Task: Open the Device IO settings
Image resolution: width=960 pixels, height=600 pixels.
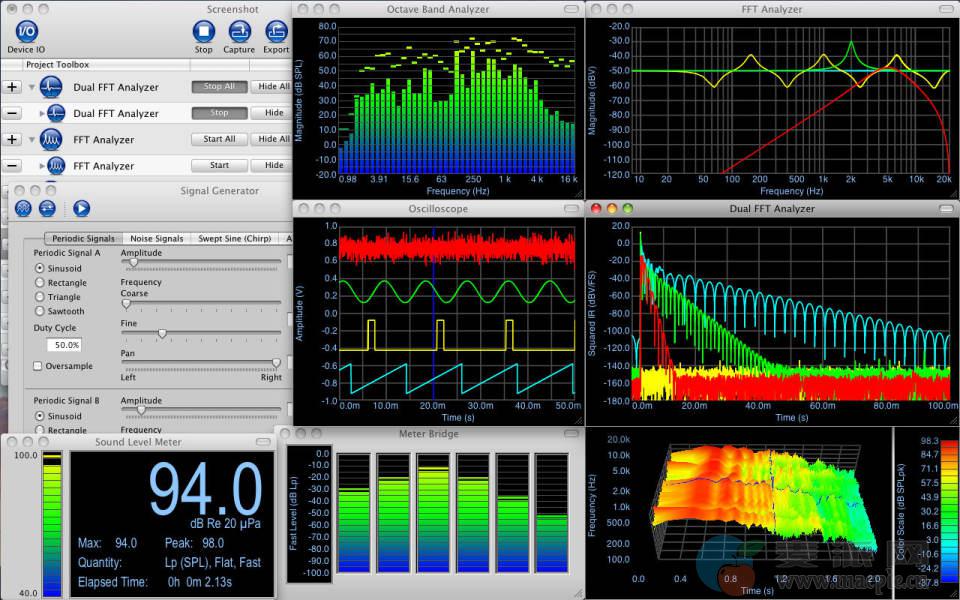Action: tap(26, 31)
